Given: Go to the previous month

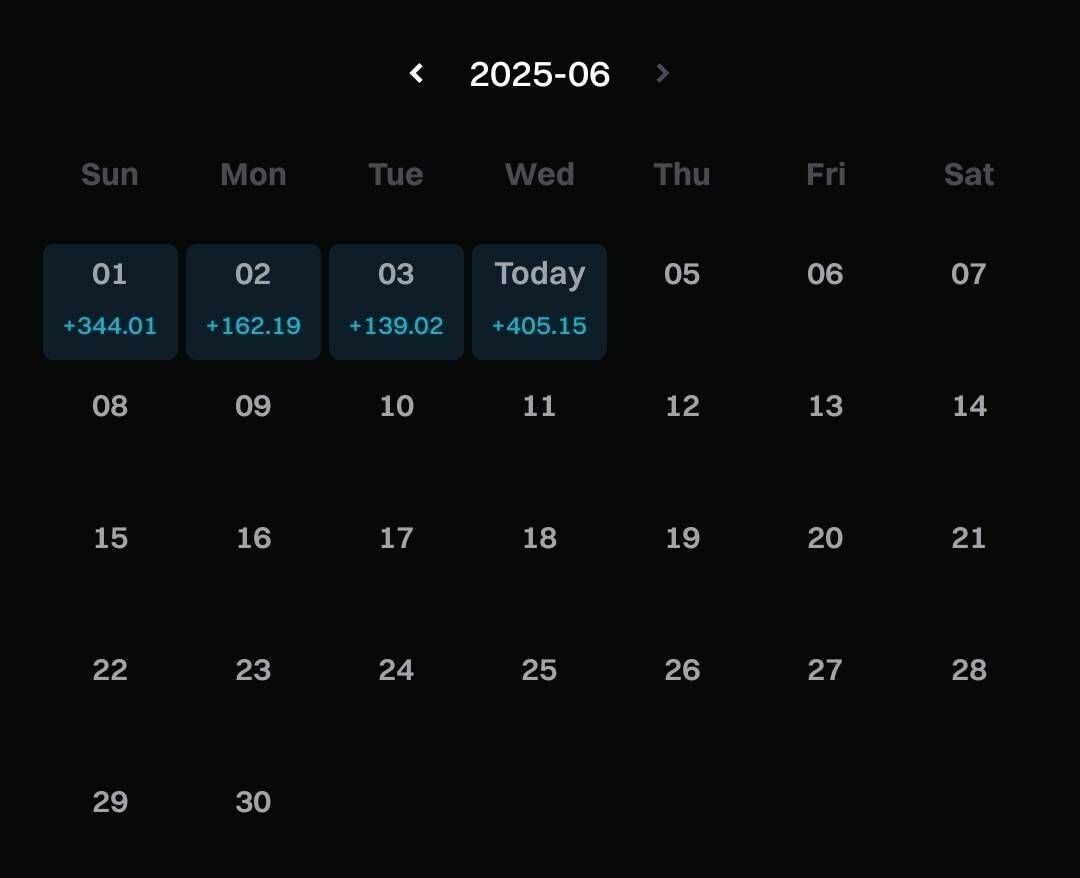Looking at the screenshot, I should pos(417,74).
